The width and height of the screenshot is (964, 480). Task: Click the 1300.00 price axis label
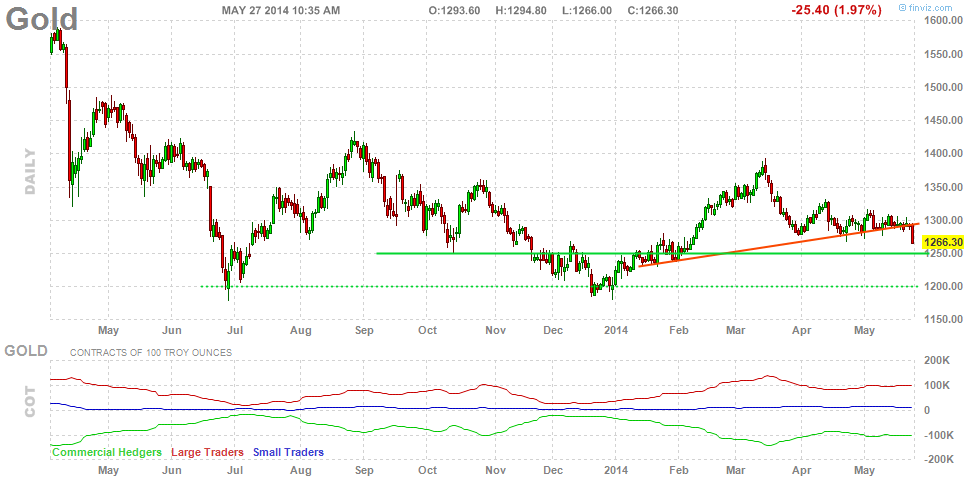pos(943,220)
